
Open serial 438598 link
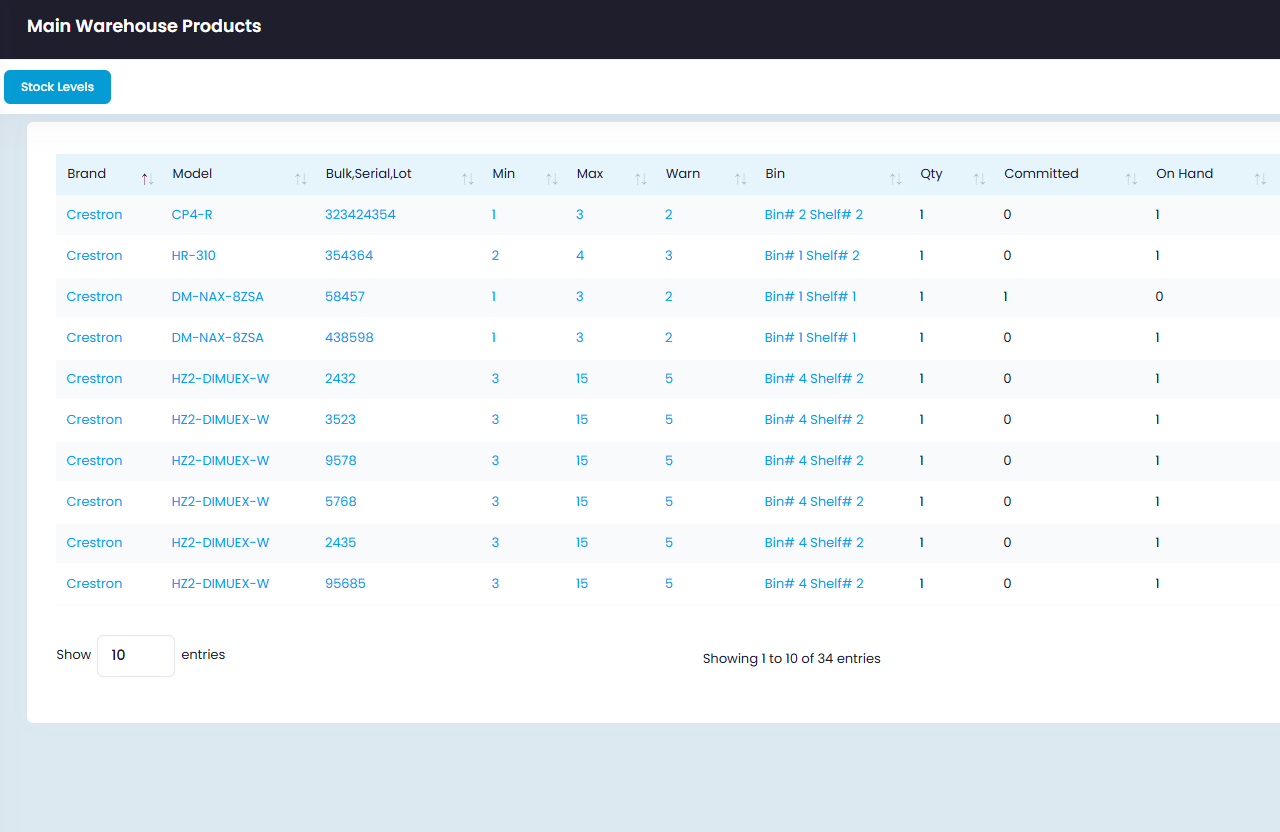[x=349, y=338]
